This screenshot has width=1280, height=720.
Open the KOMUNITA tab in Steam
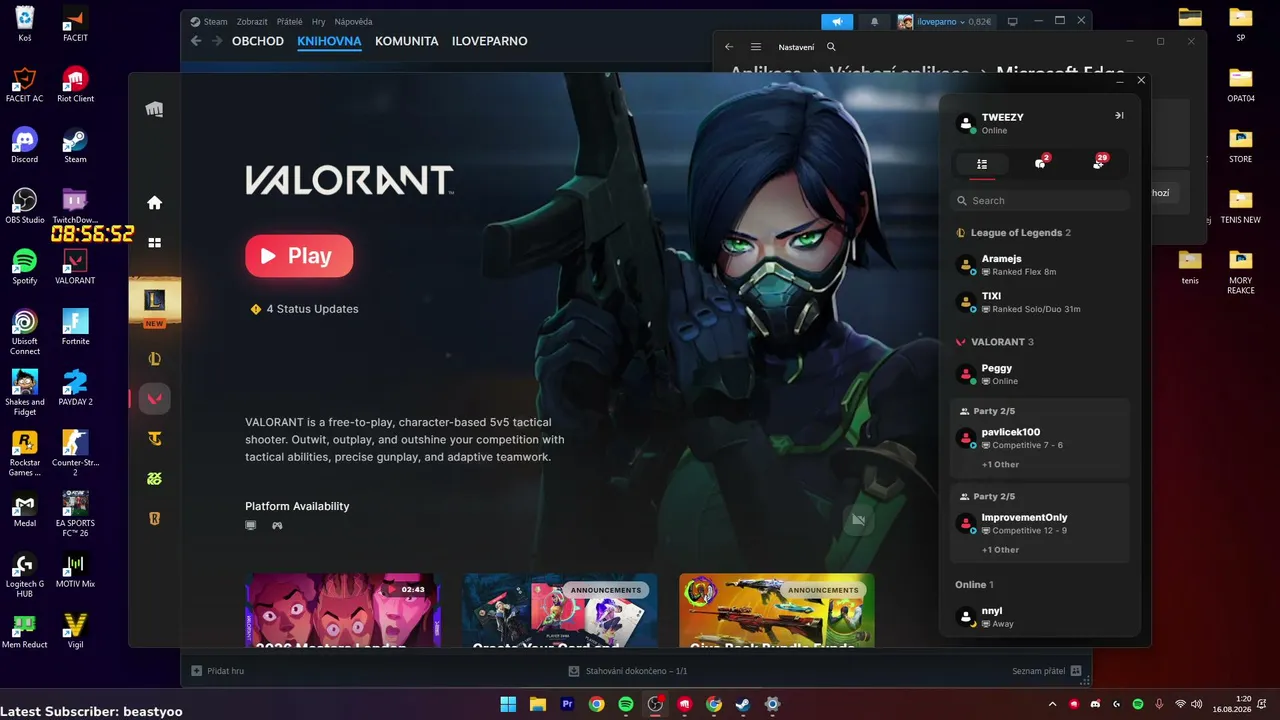click(407, 41)
